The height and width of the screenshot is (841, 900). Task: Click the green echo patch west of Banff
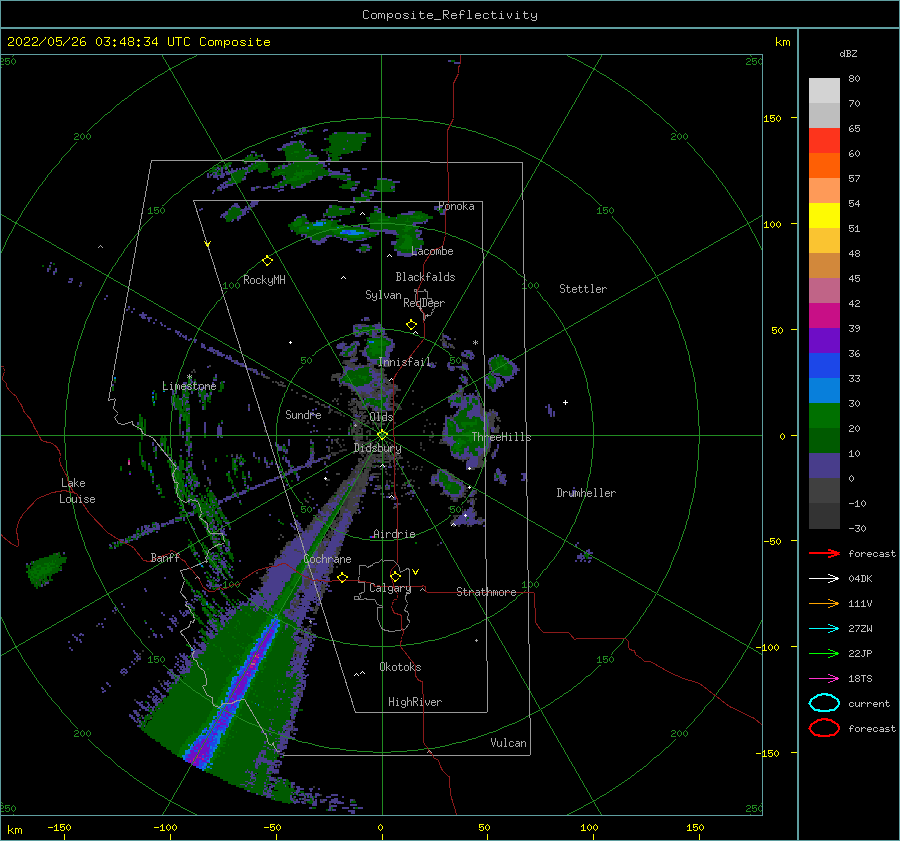point(46,569)
